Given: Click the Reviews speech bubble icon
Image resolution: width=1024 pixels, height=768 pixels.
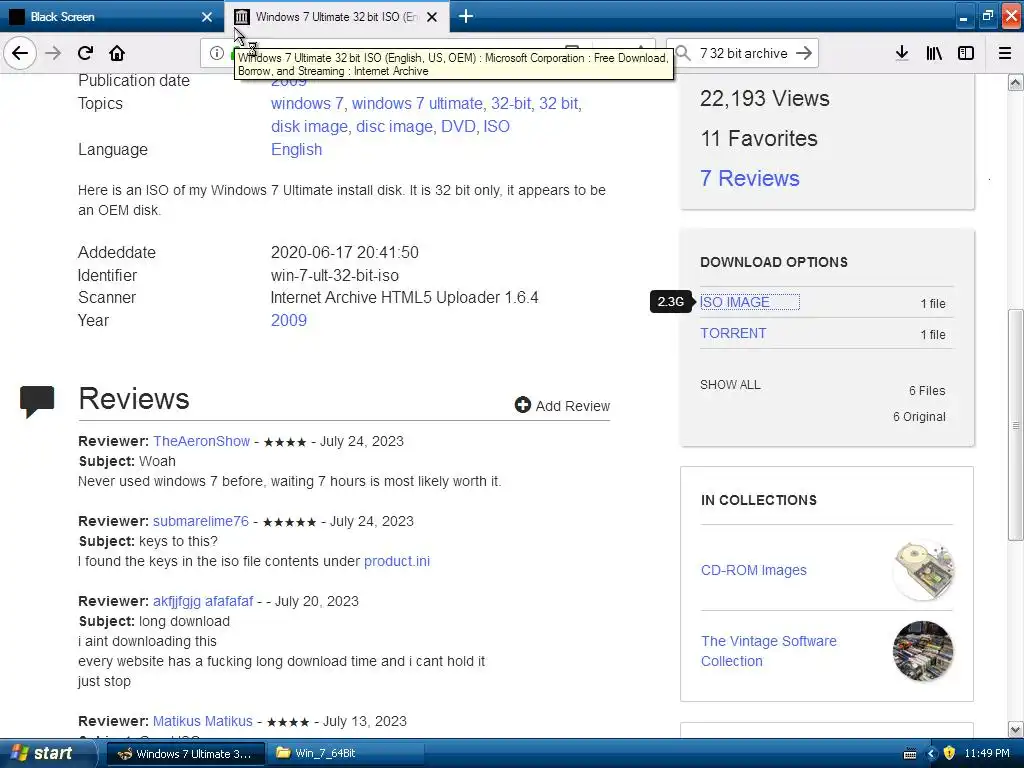Looking at the screenshot, I should click(37, 401).
